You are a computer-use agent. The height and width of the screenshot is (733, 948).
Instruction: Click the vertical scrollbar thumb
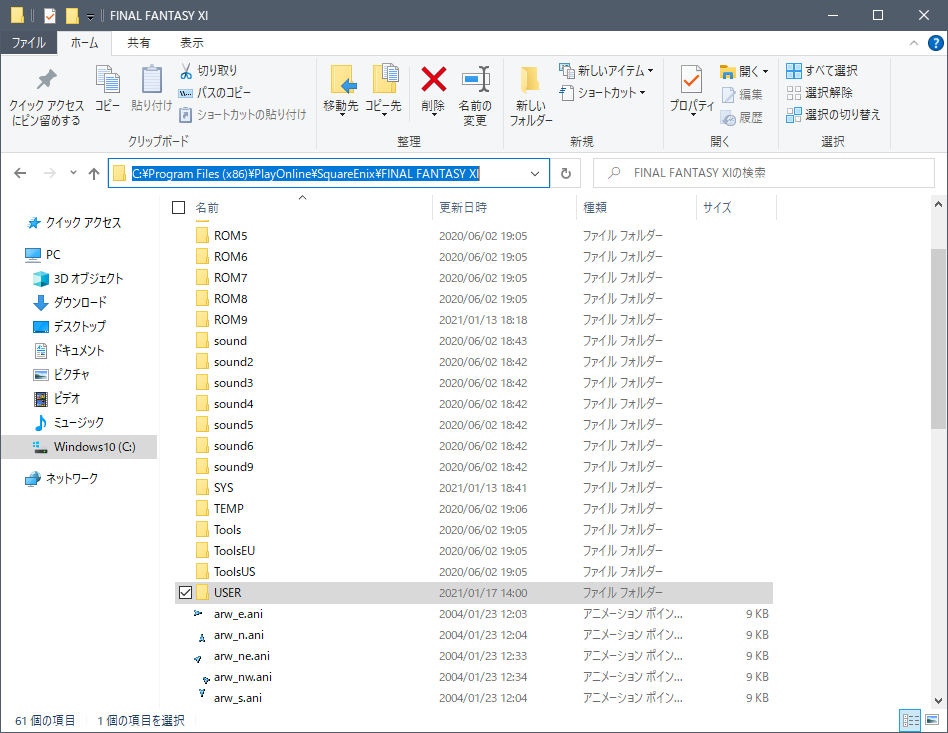click(x=938, y=339)
